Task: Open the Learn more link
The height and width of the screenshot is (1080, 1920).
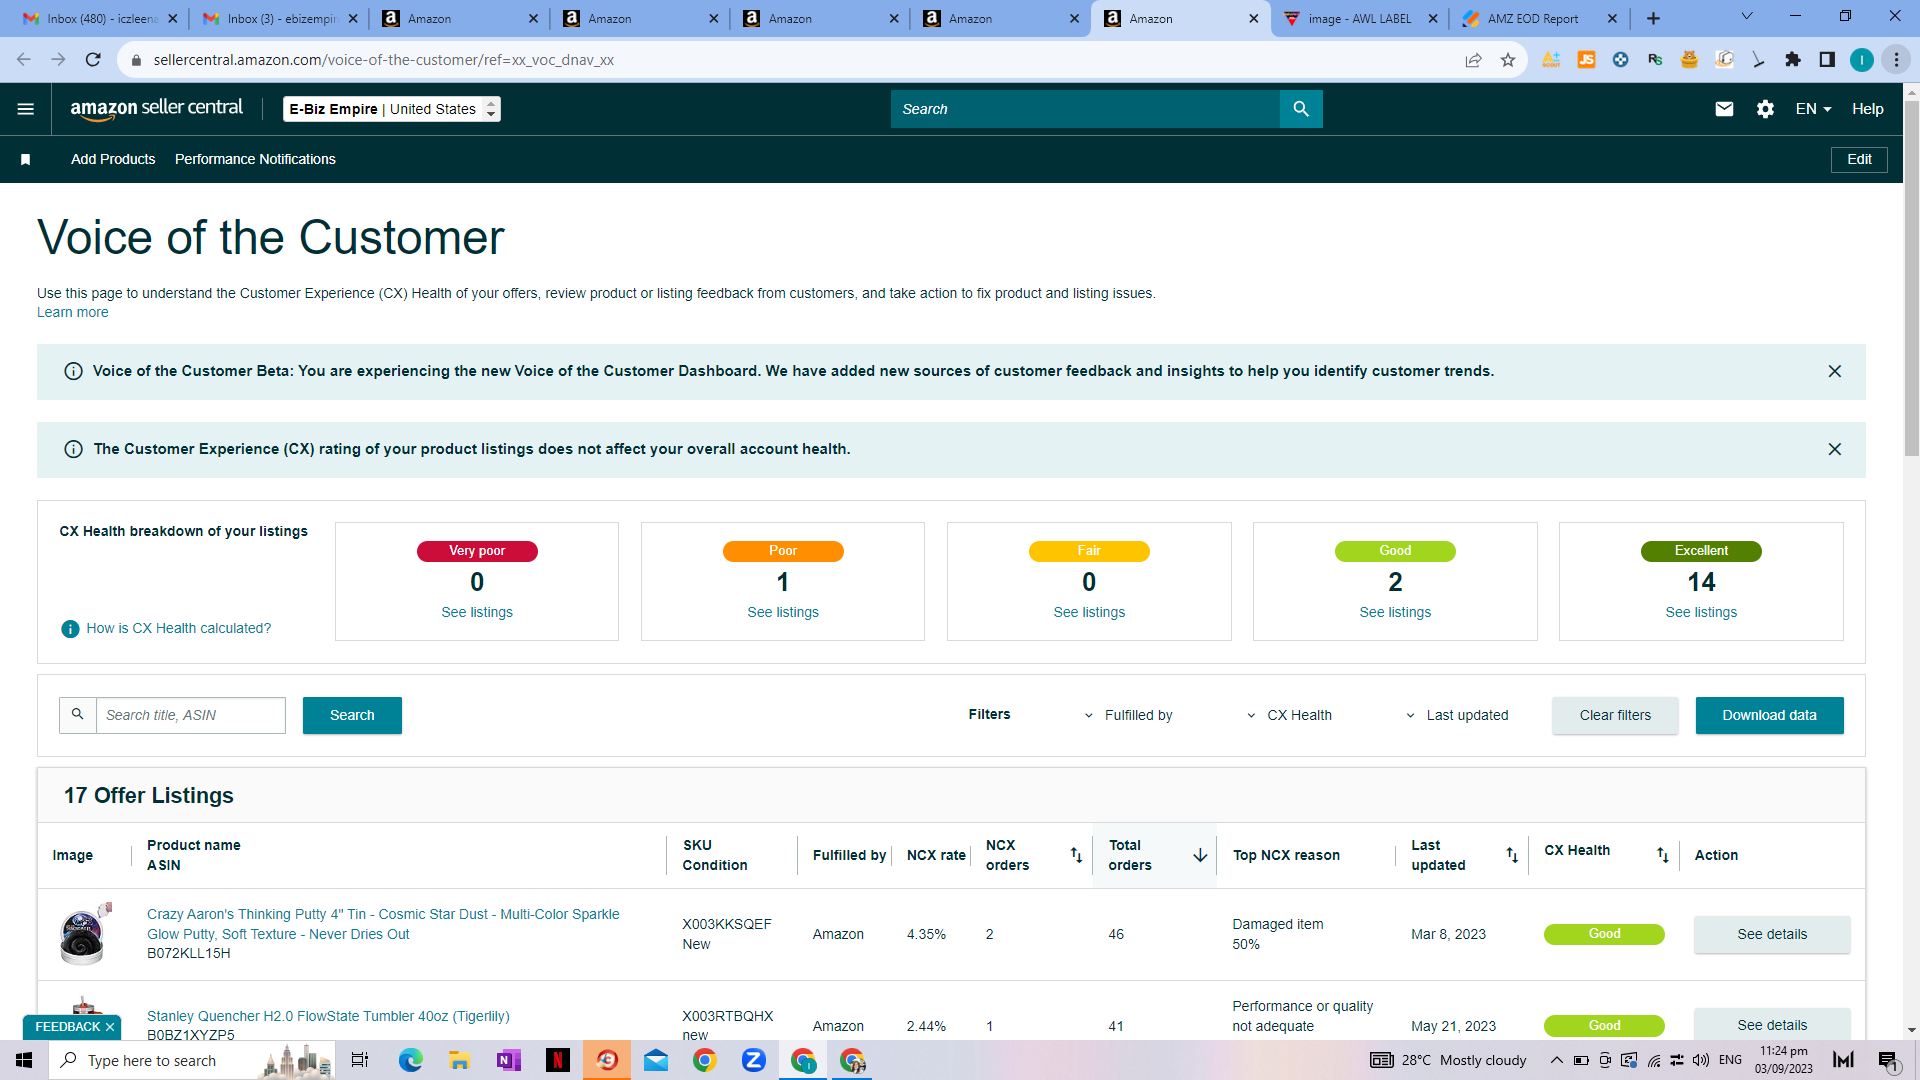Action: (x=73, y=312)
